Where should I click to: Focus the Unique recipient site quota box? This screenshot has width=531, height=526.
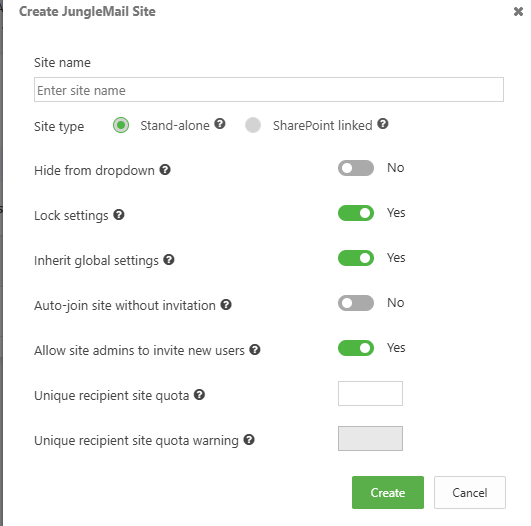(370, 394)
